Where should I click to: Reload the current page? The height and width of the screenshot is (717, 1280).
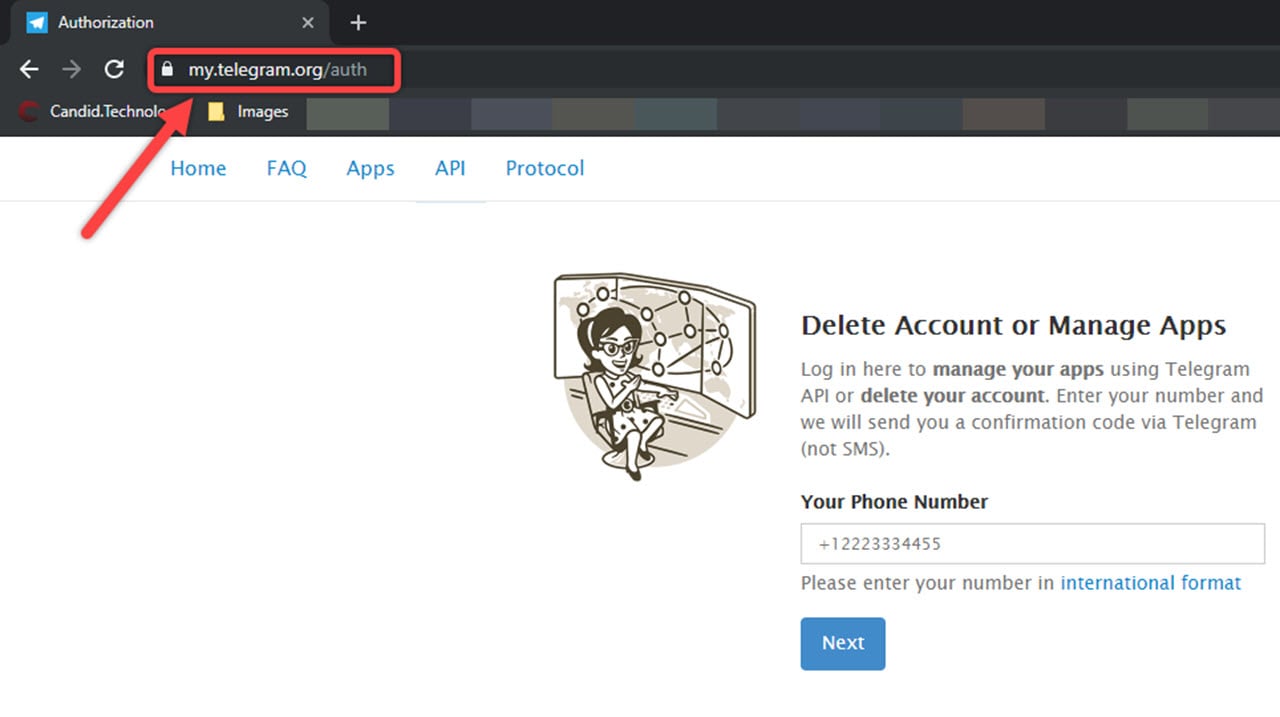pyautogui.click(x=114, y=69)
